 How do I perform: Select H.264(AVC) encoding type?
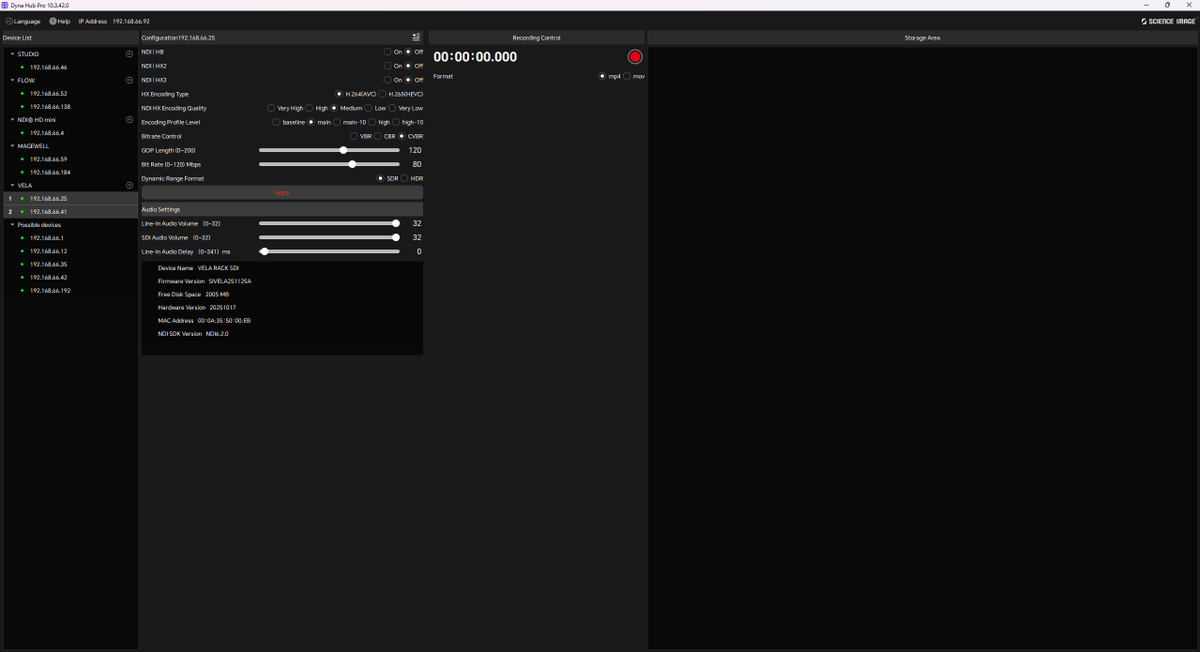(339, 94)
